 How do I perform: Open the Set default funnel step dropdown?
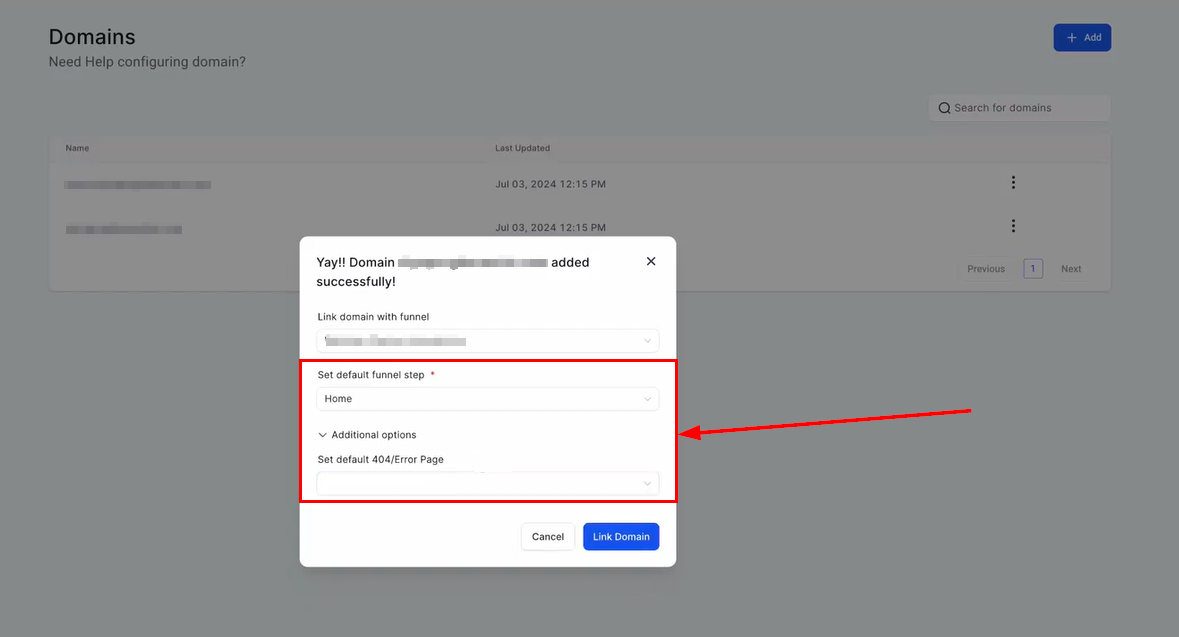point(487,399)
